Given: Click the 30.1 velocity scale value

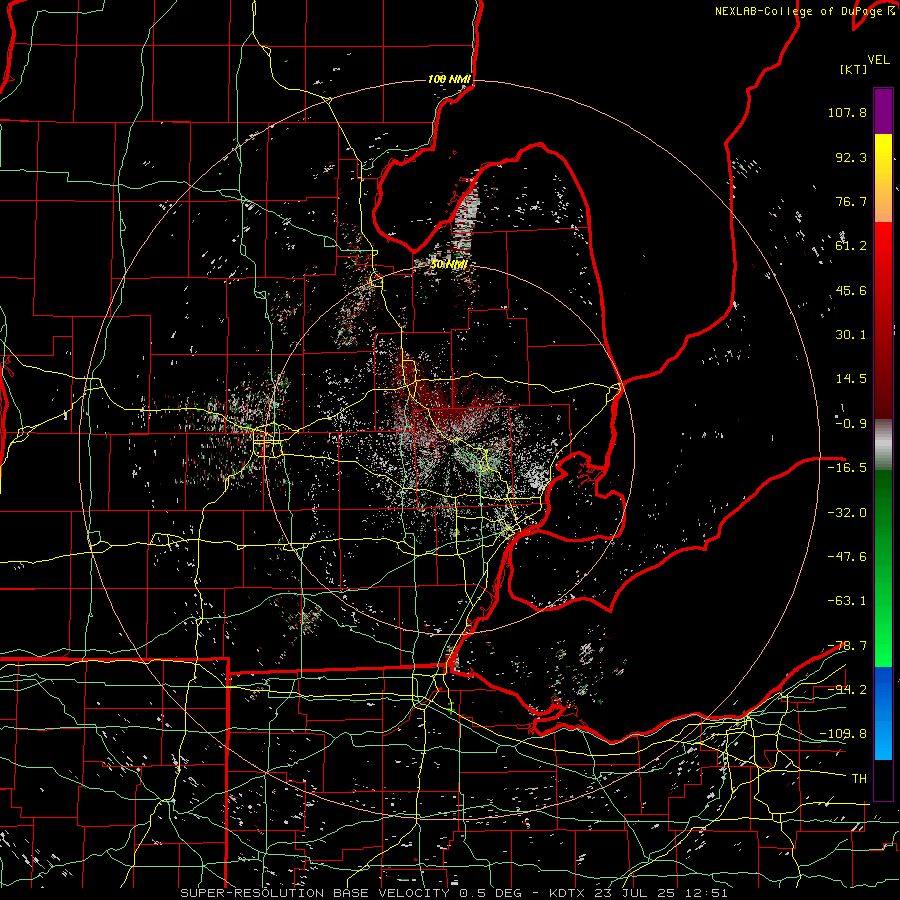Looking at the screenshot, I should click(x=851, y=335).
